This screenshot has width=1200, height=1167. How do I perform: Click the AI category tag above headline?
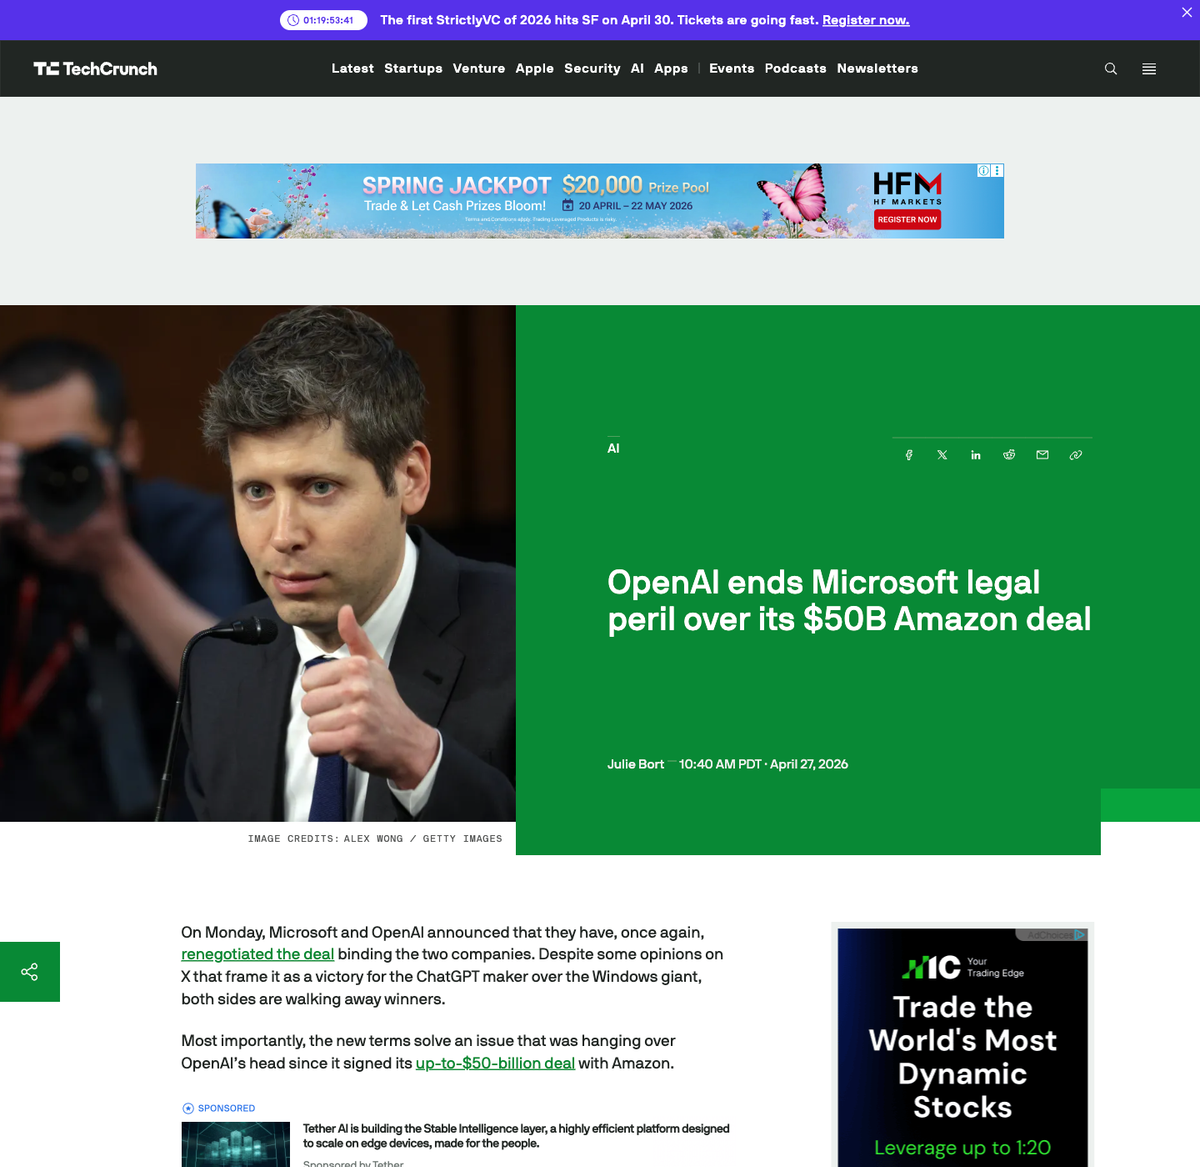pyautogui.click(x=613, y=449)
